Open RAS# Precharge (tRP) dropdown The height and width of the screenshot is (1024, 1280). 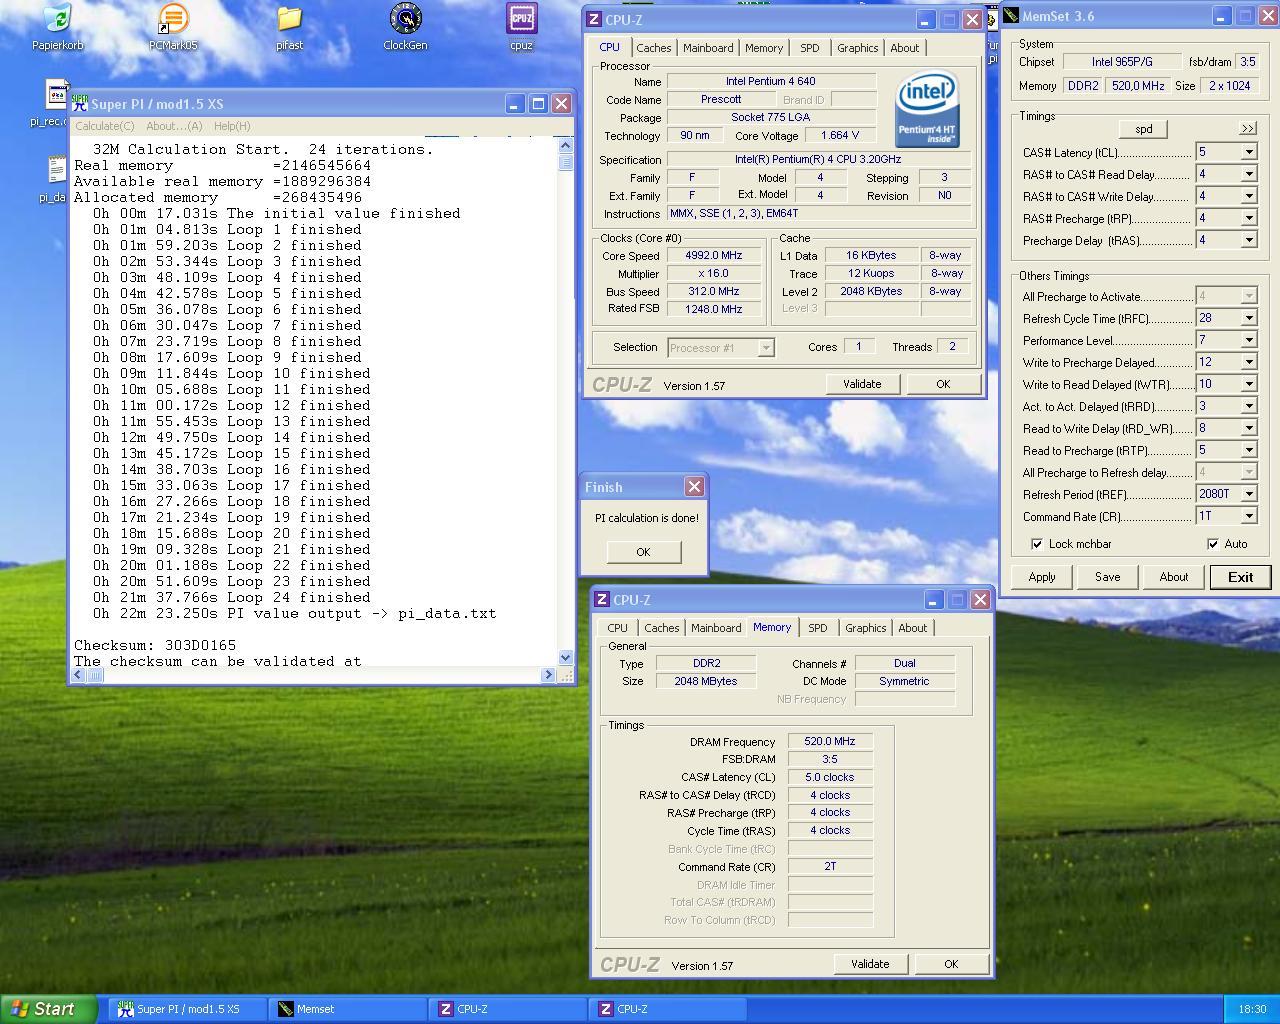pyautogui.click(x=1249, y=218)
